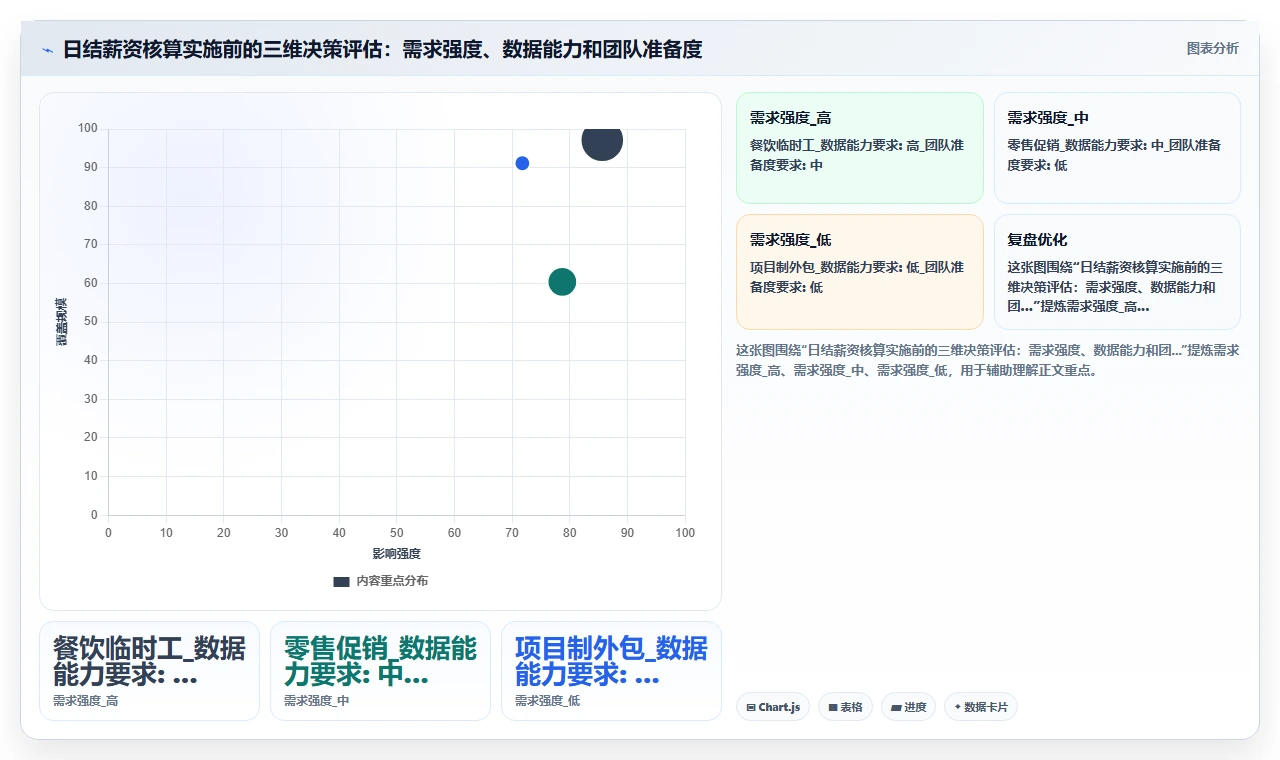Select the 项目制外包 data card
The width and height of the screenshot is (1280, 760).
pos(611,671)
